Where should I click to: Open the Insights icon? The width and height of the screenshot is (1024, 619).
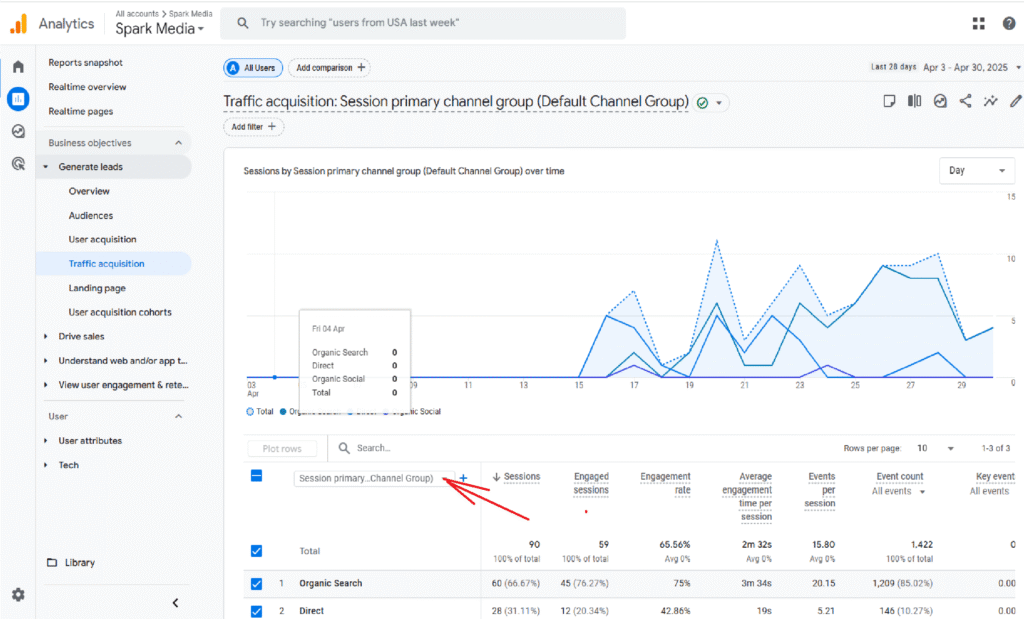[940, 101]
